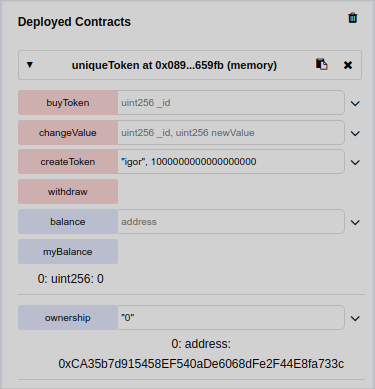The image size is (375, 389).
Task: Focus the buyToken uint256 _id input
Action: coord(231,103)
